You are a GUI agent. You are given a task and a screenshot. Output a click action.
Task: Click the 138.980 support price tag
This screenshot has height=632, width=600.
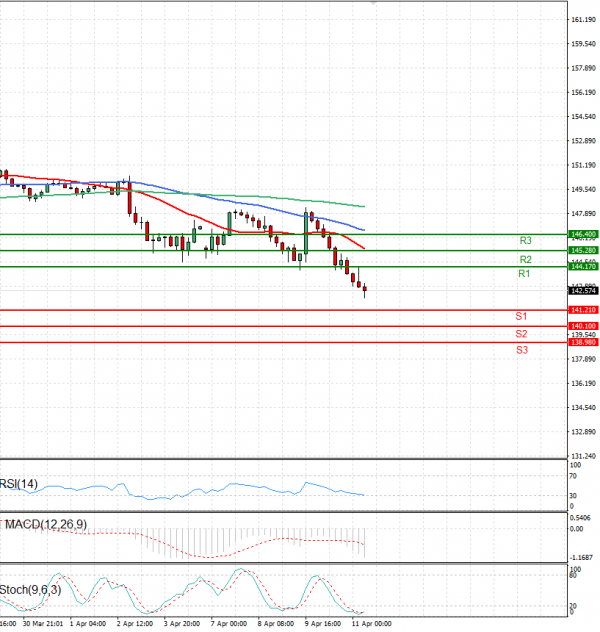pos(583,342)
